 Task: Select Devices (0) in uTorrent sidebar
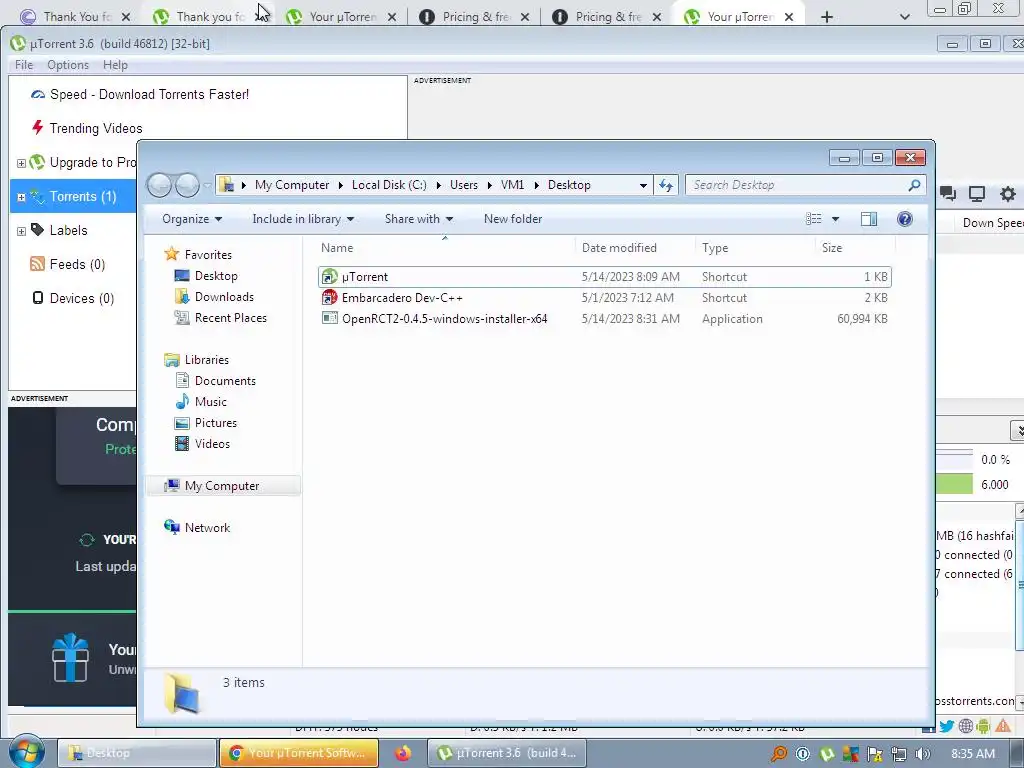[x=82, y=298]
